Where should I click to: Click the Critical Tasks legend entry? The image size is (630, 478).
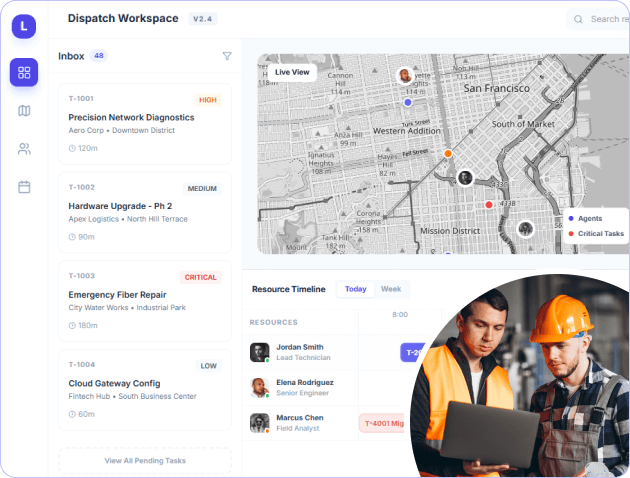coord(596,234)
